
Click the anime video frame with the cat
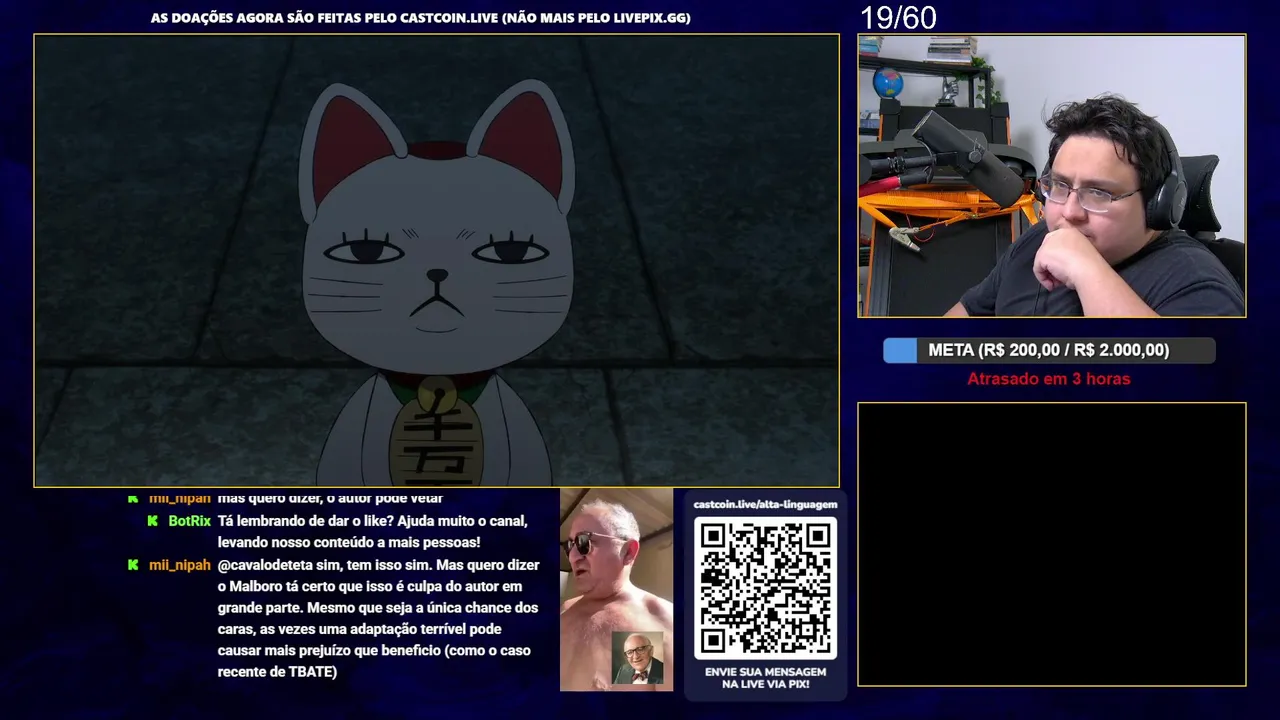[436, 261]
